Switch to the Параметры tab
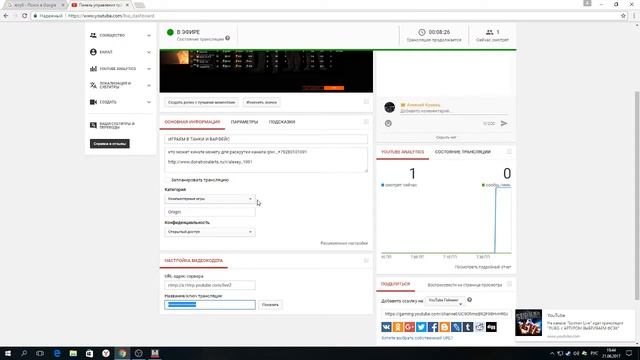Viewport: 640px width, 360px height. (244, 122)
